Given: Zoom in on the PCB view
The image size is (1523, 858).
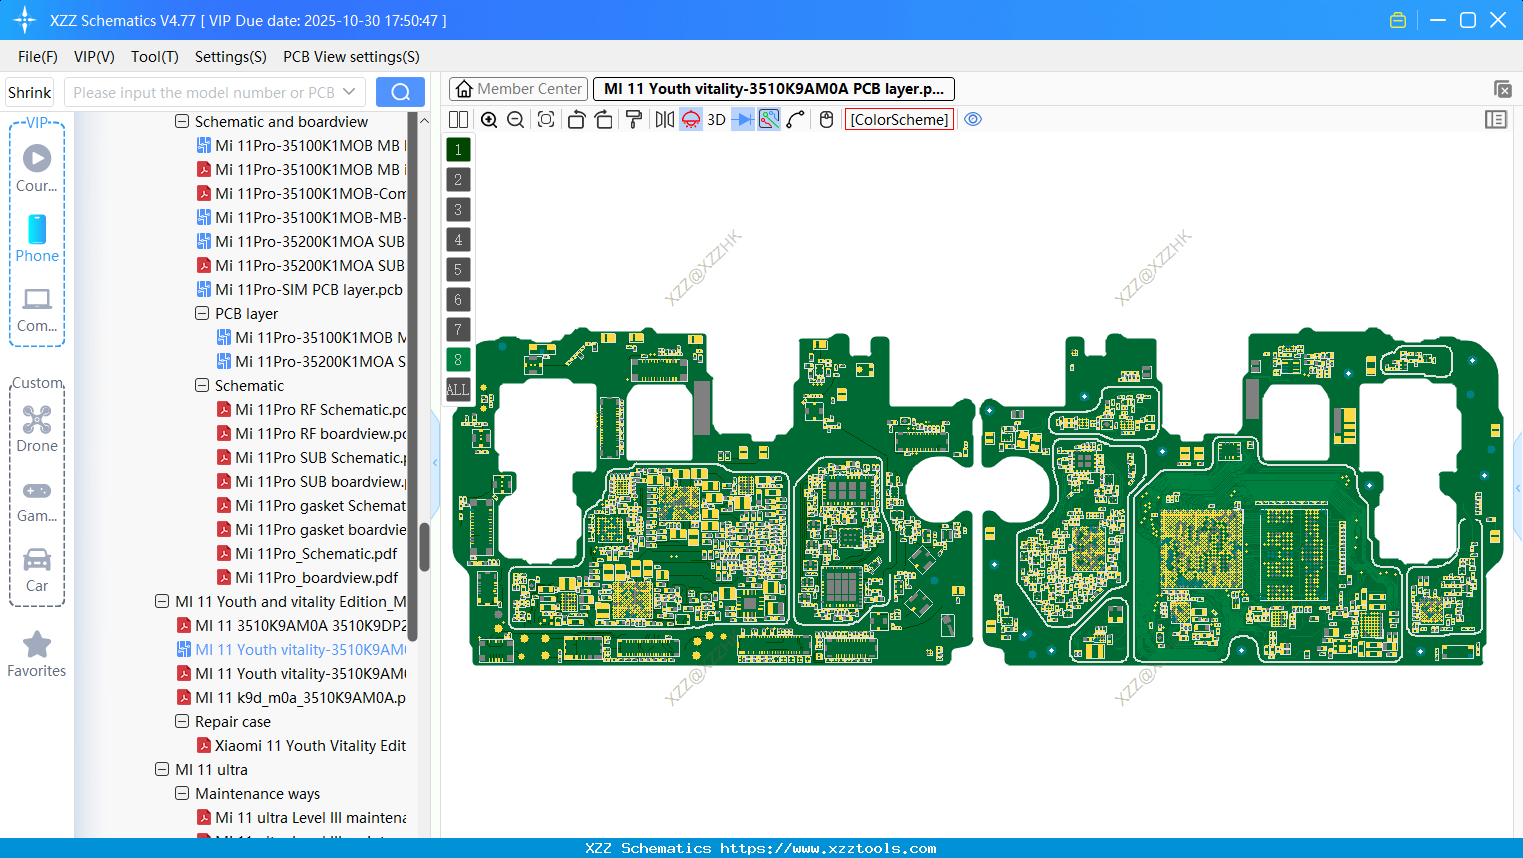Looking at the screenshot, I should click(x=489, y=119).
